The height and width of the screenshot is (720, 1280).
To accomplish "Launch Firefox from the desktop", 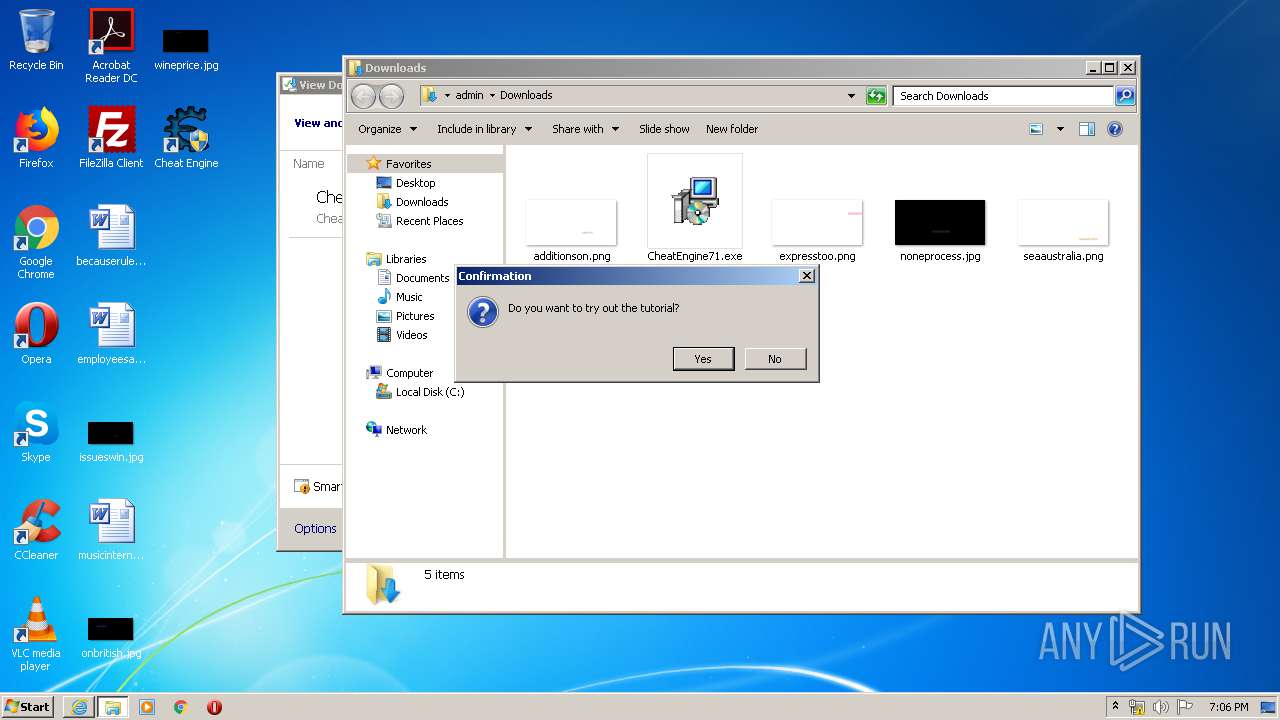I will click(36, 138).
